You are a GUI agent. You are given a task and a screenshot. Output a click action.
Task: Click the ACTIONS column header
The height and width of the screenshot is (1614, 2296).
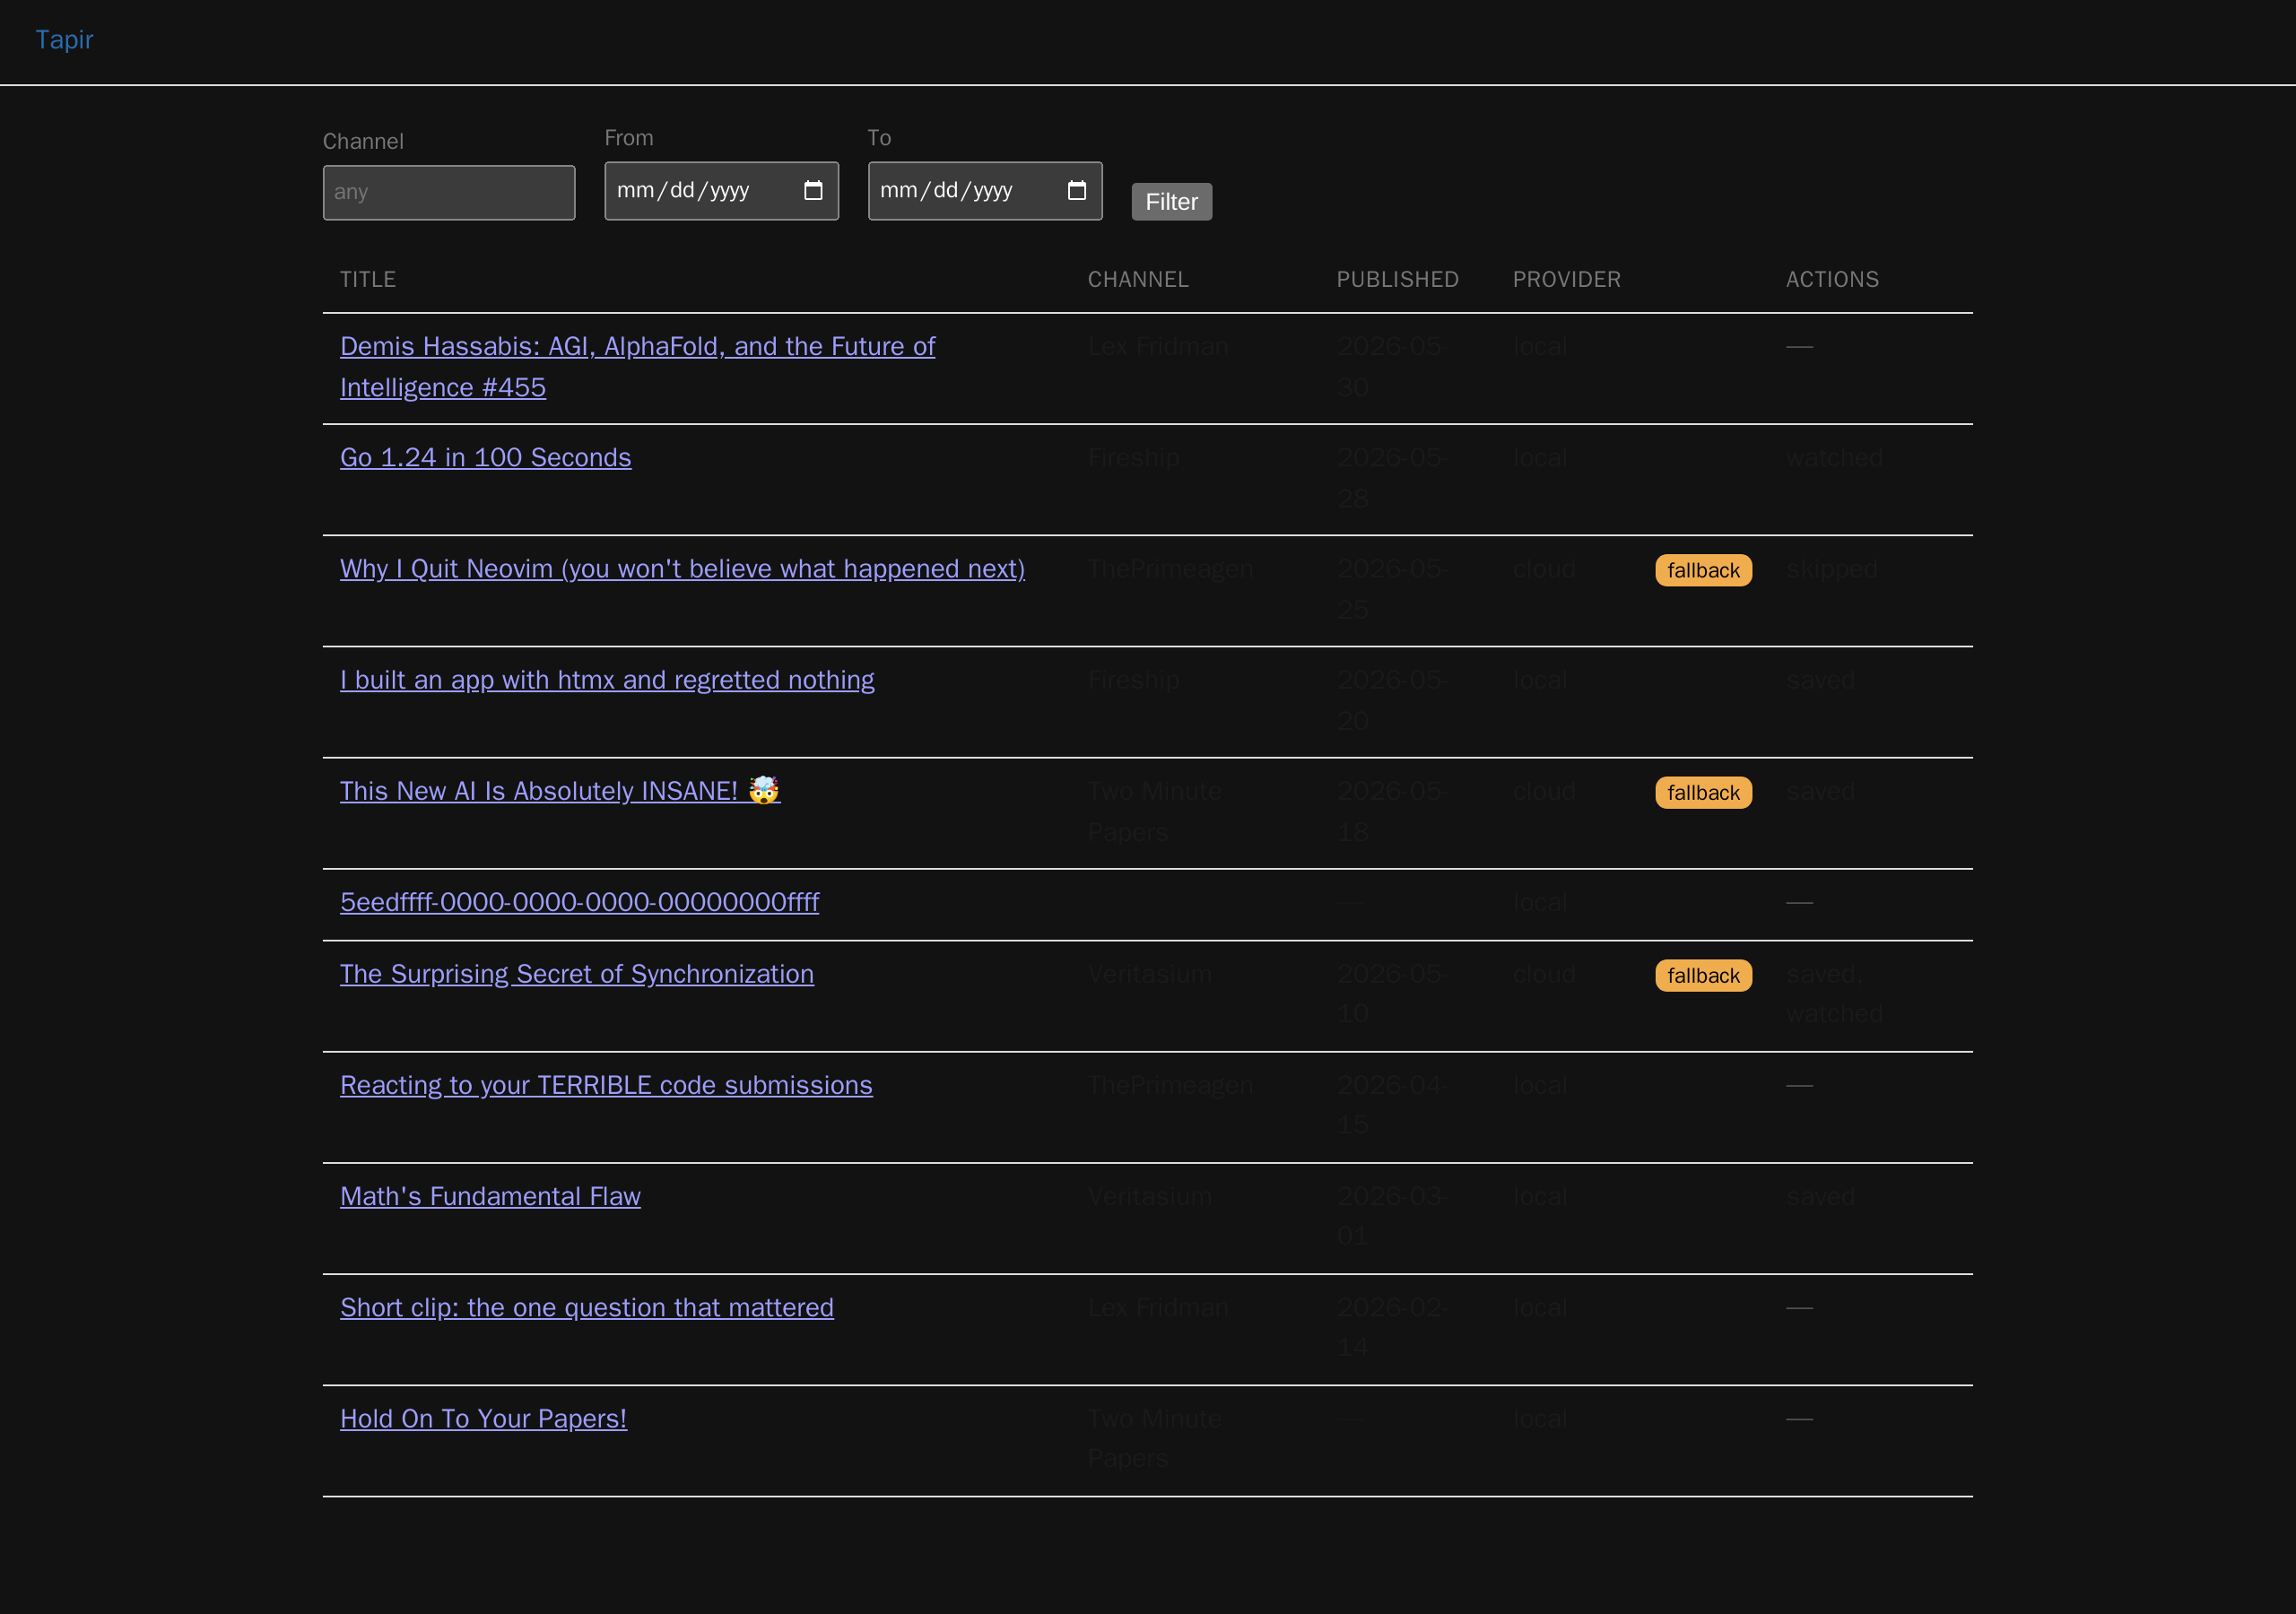pos(1832,280)
